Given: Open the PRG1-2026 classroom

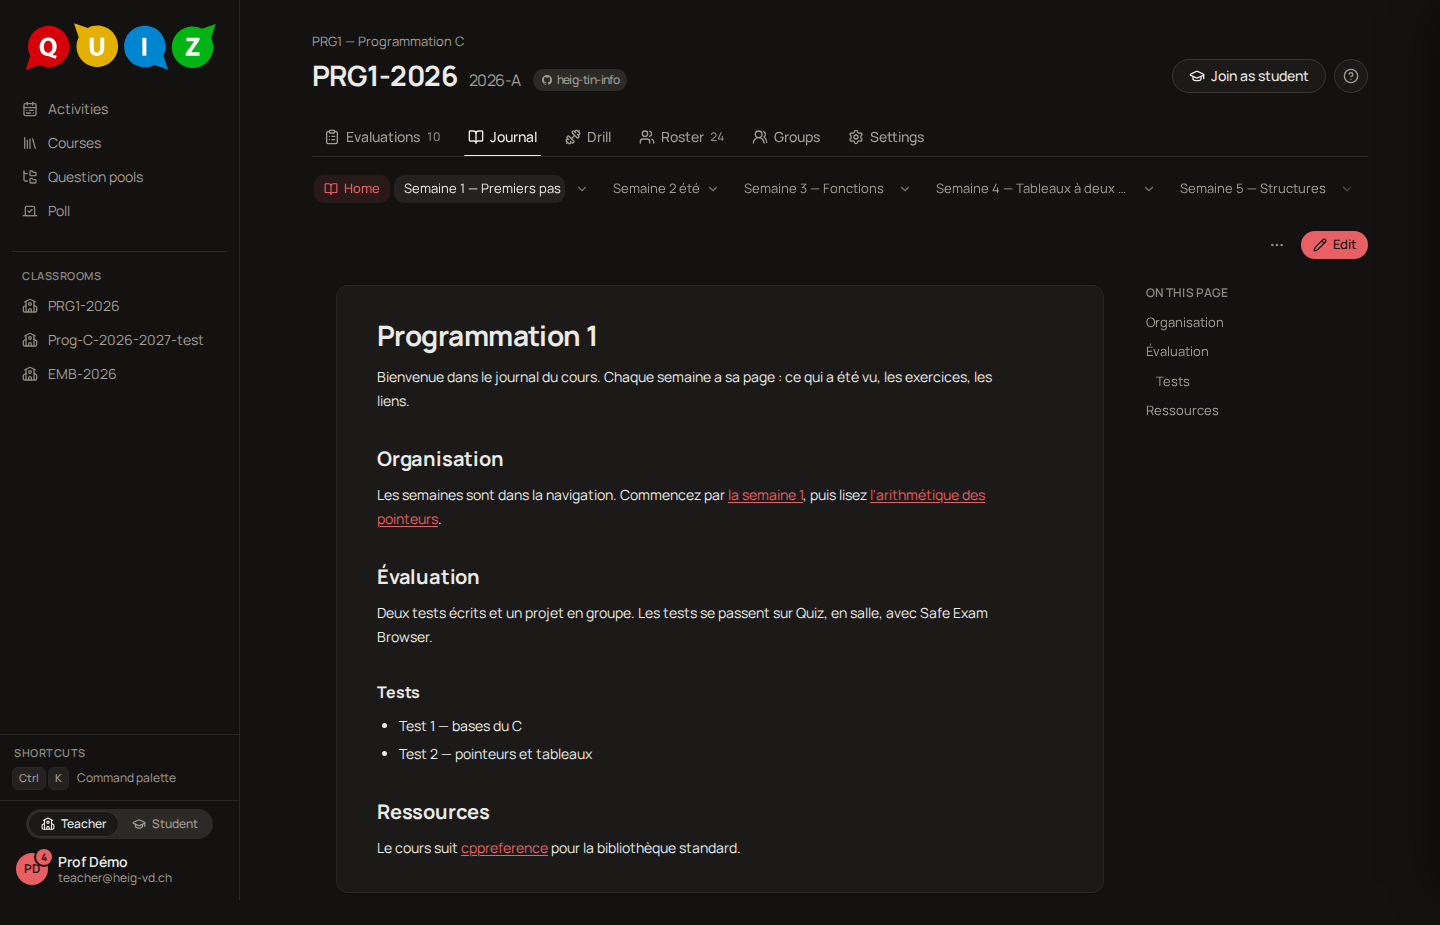Looking at the screenshot, I should 120,306.
